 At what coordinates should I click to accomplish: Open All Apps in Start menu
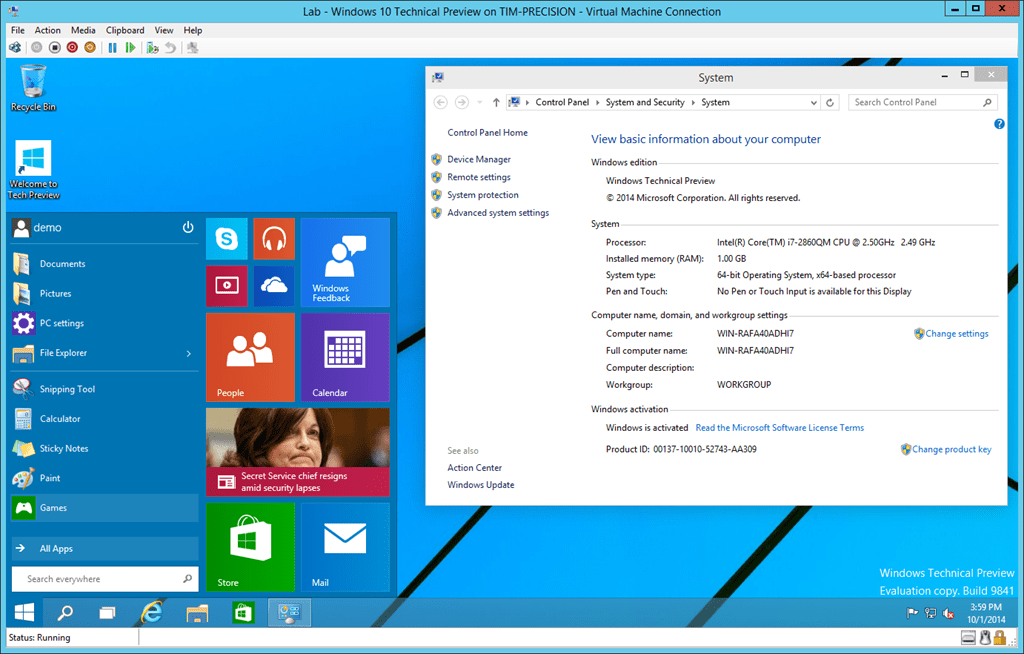pyautogui.click(x=105, y=549)
